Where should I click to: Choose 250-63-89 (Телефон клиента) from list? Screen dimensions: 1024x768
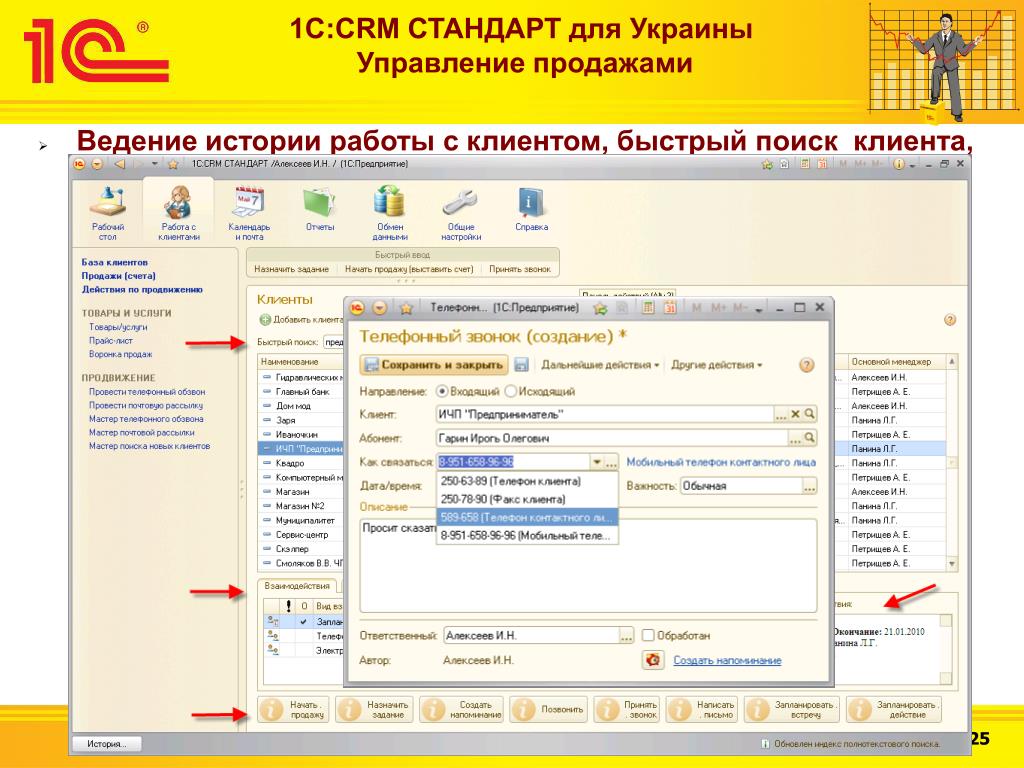(x=526, y=481)
